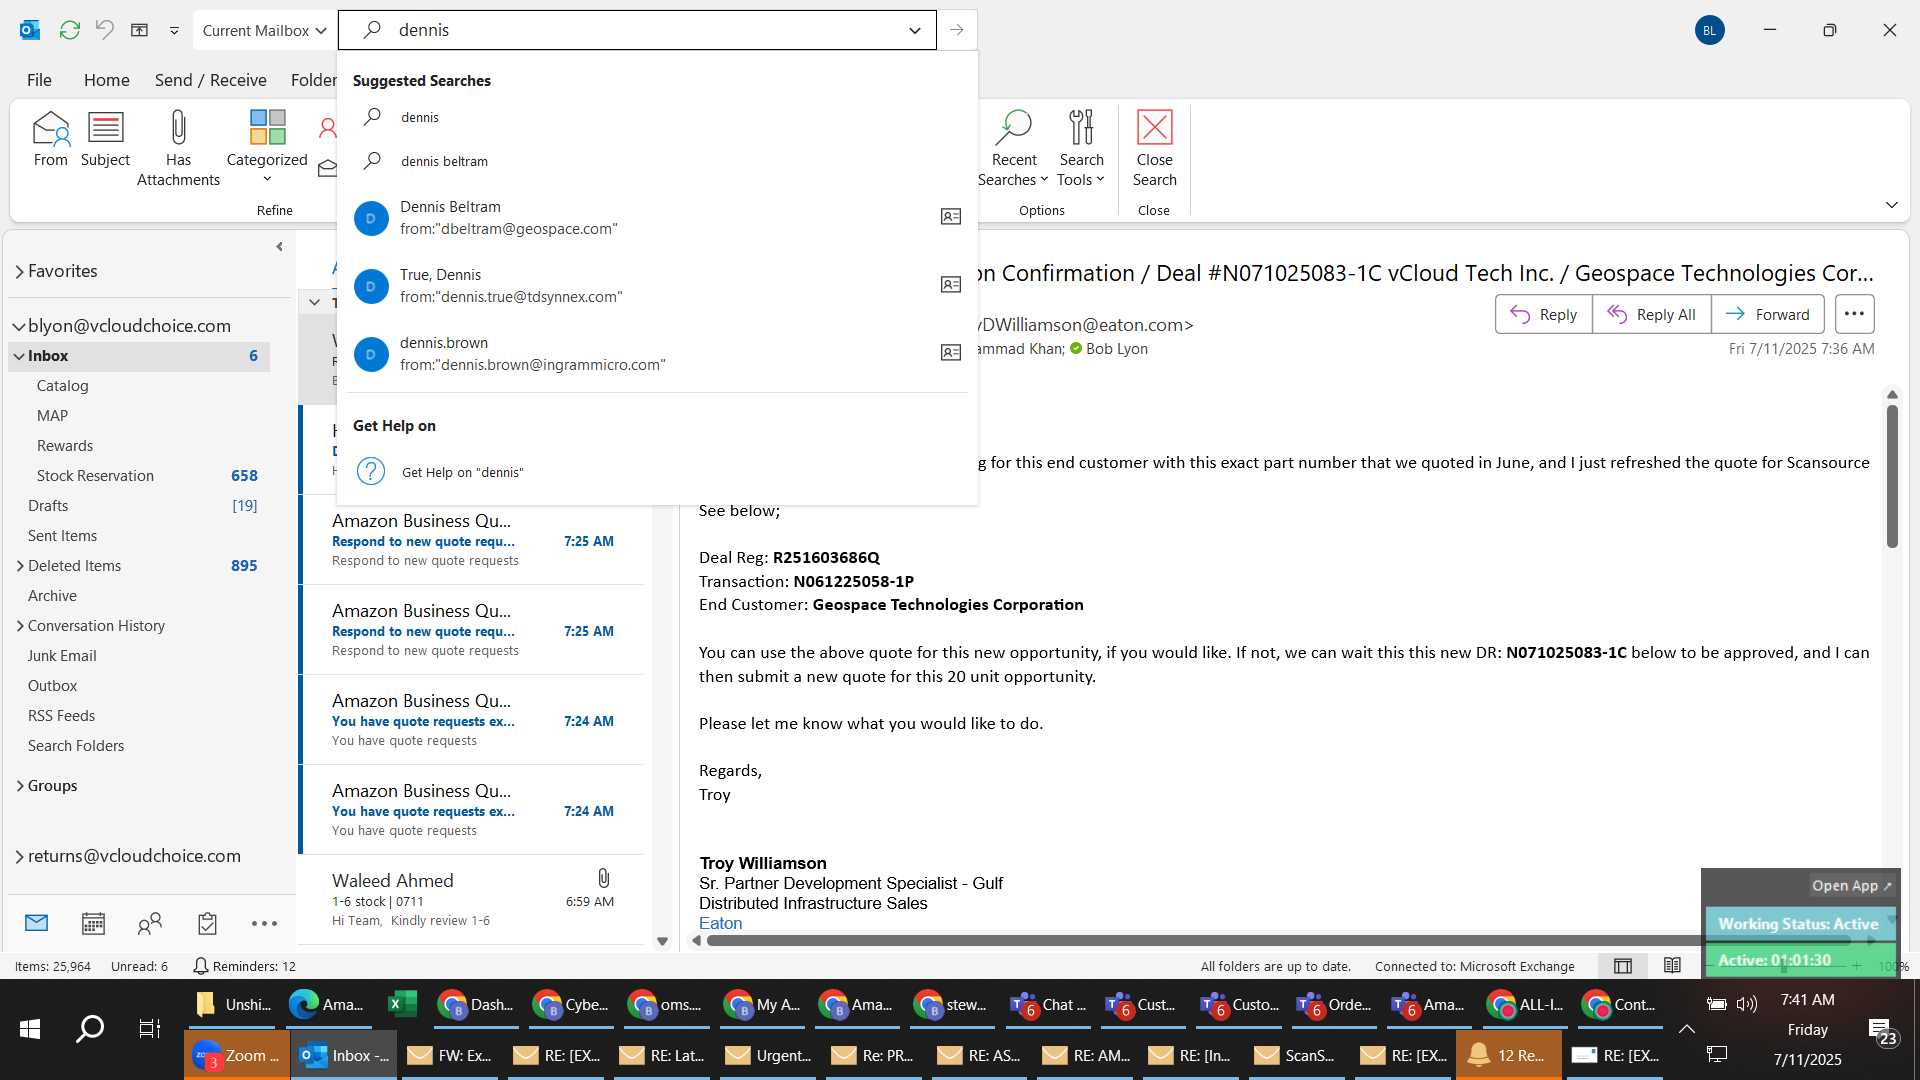1920x1080 pixels.
Task: Click the Eaton link in signature
Action: point(720,923)
